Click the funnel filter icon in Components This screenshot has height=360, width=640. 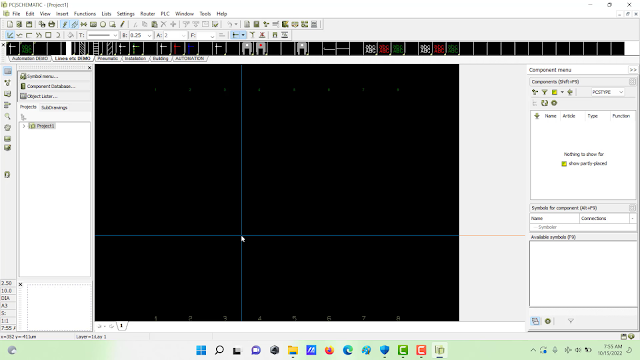[544, 92]
